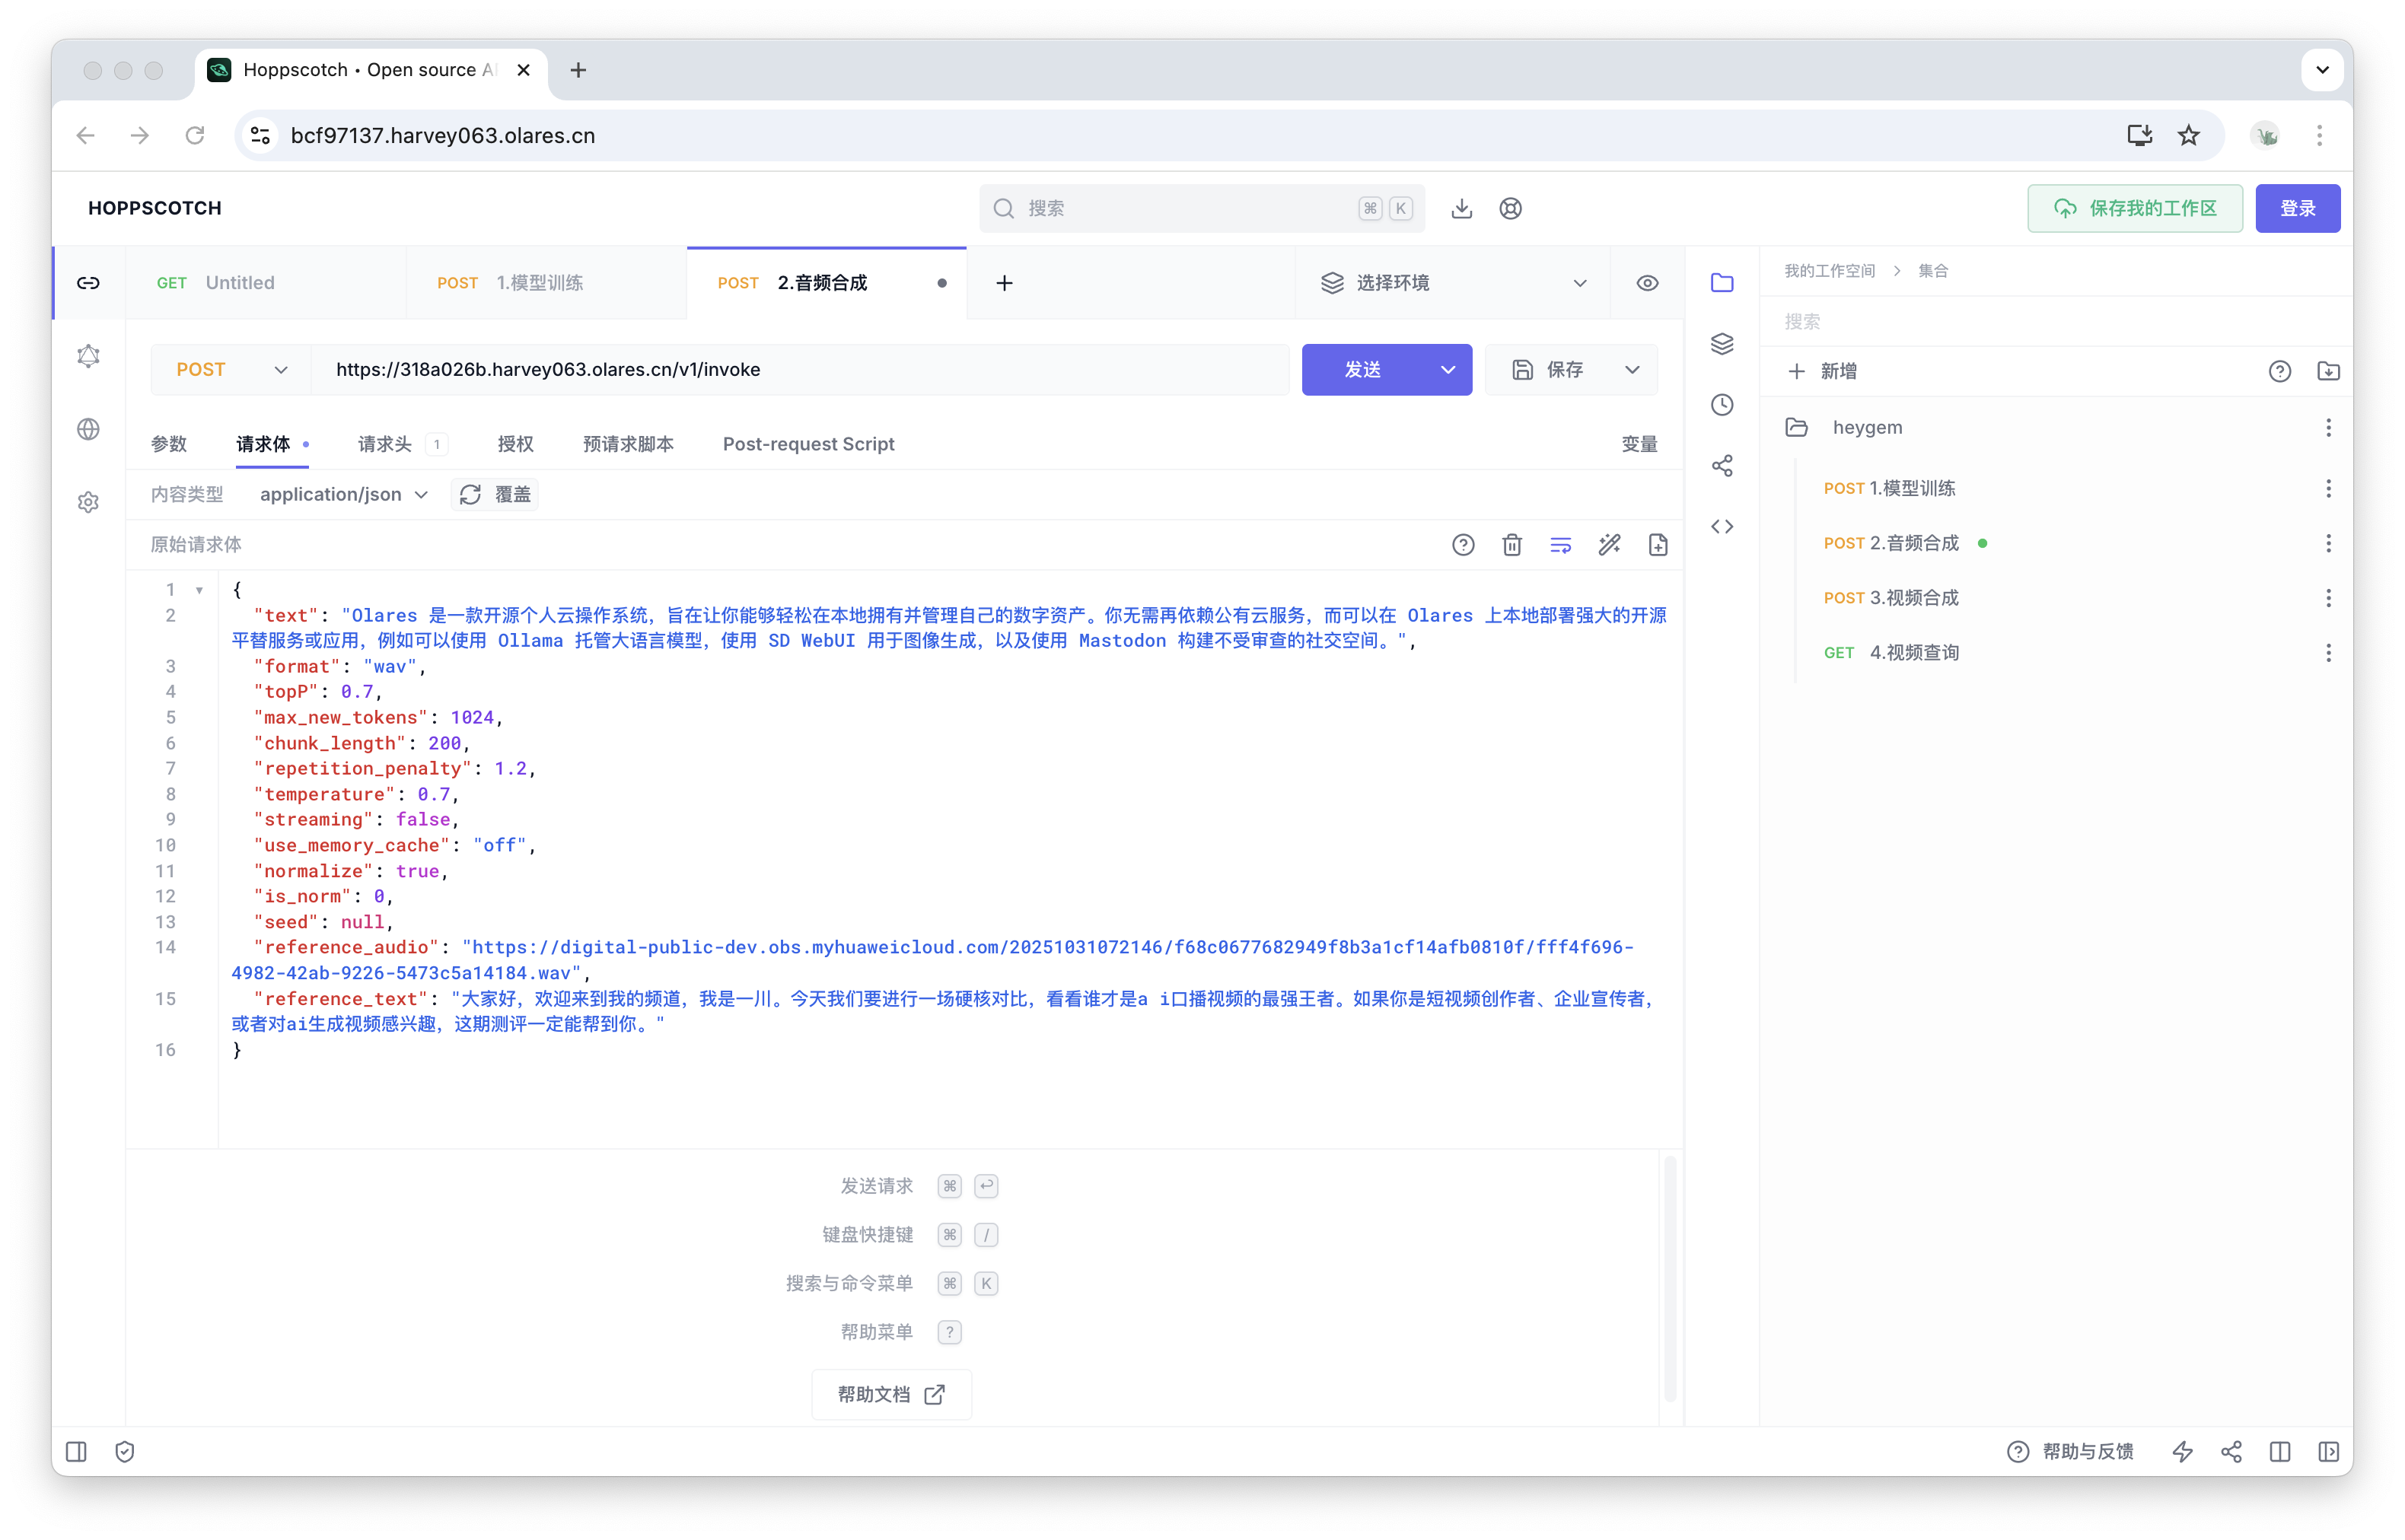This screenshot has width=2405, height=1540.
Task: Click the import file icon above body
Action: tap(1658, 545)
